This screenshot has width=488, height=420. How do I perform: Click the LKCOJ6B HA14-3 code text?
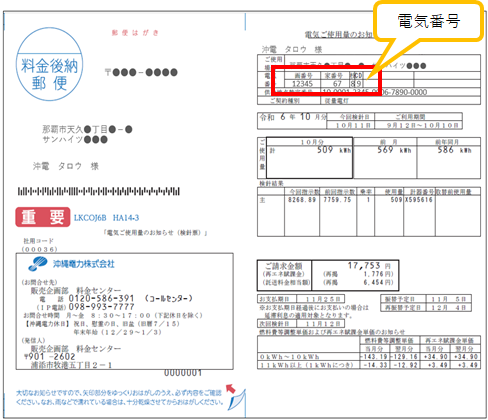pos(106,218)
